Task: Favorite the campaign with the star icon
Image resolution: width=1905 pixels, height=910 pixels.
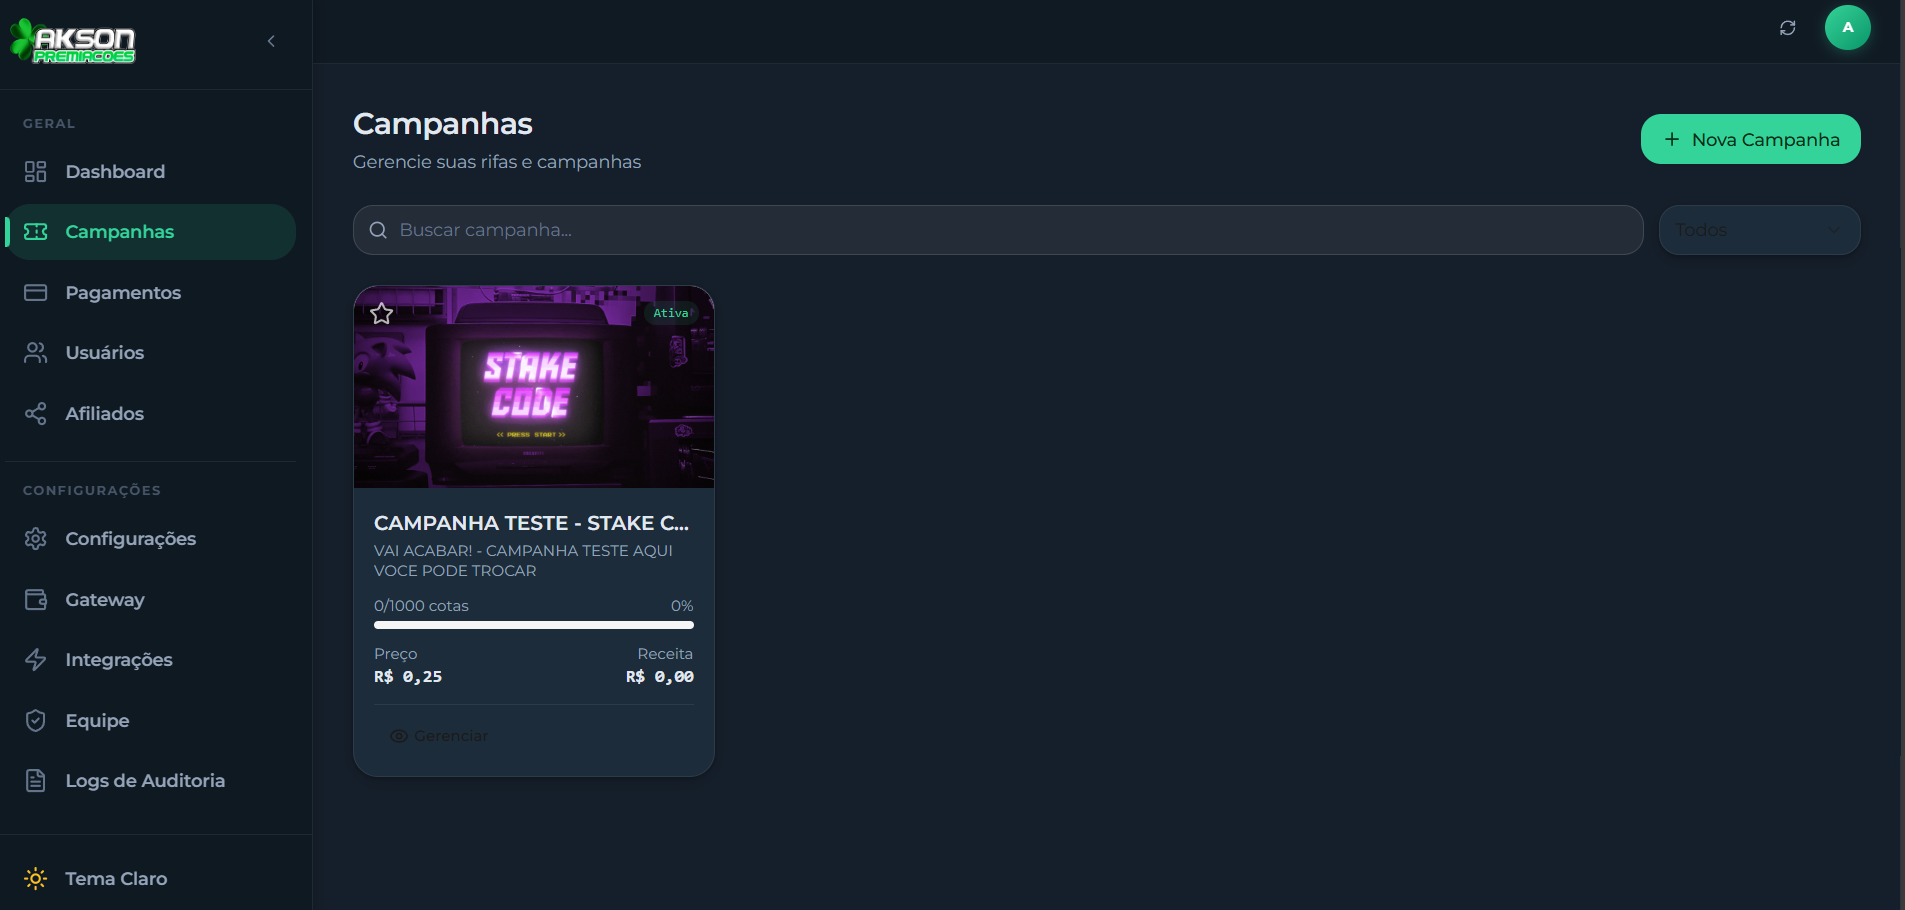Action: click(x=381, y=314)
